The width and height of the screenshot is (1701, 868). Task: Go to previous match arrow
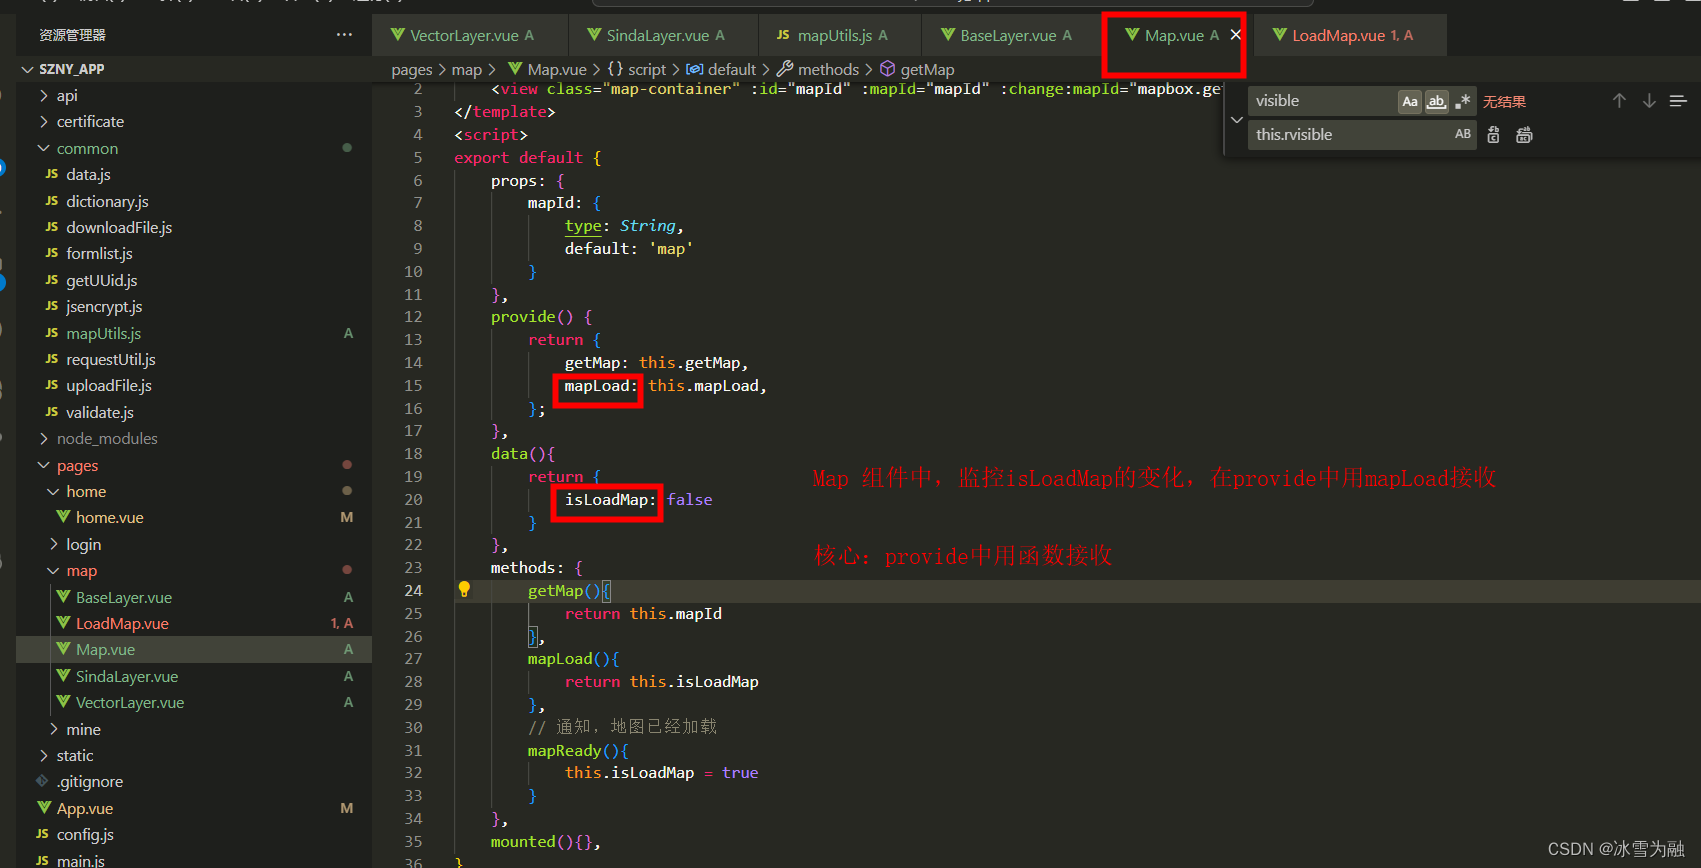tap(1619, 101)
